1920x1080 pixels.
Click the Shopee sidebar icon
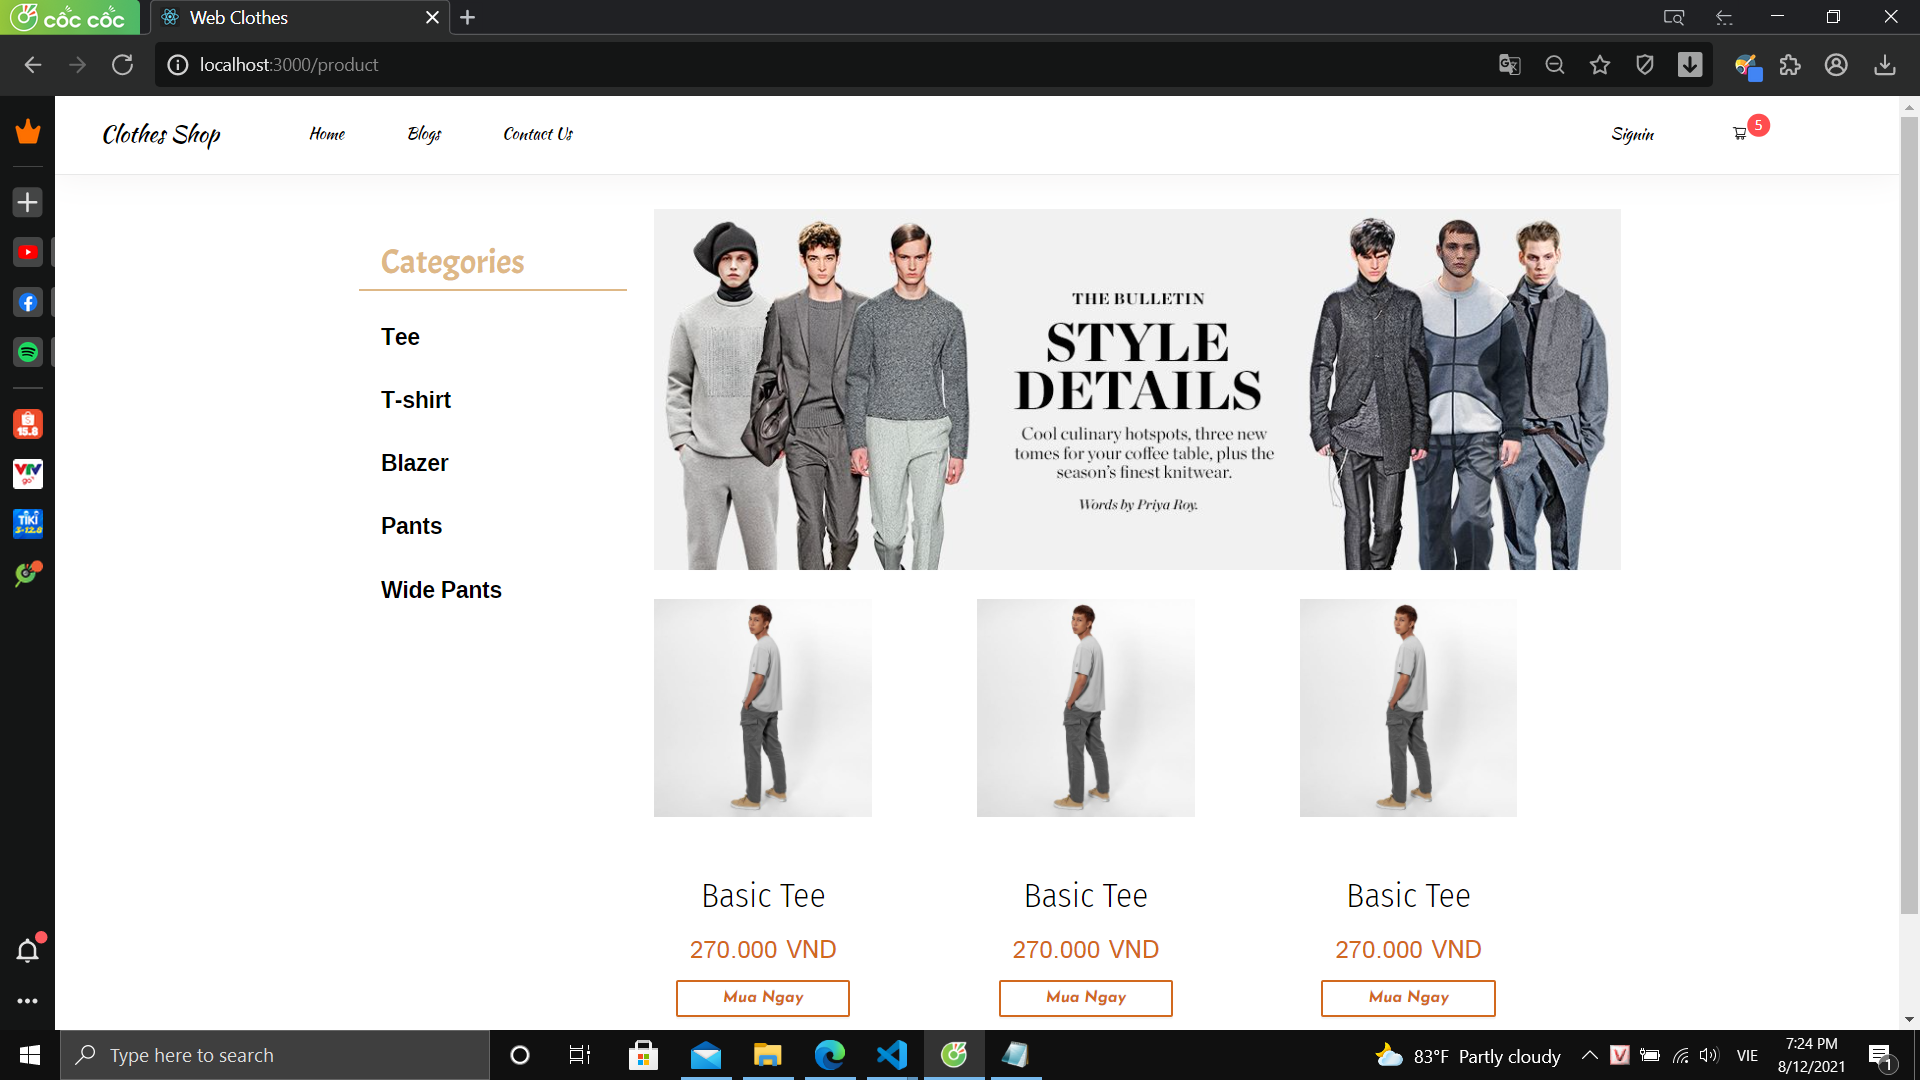pos(28,424)
